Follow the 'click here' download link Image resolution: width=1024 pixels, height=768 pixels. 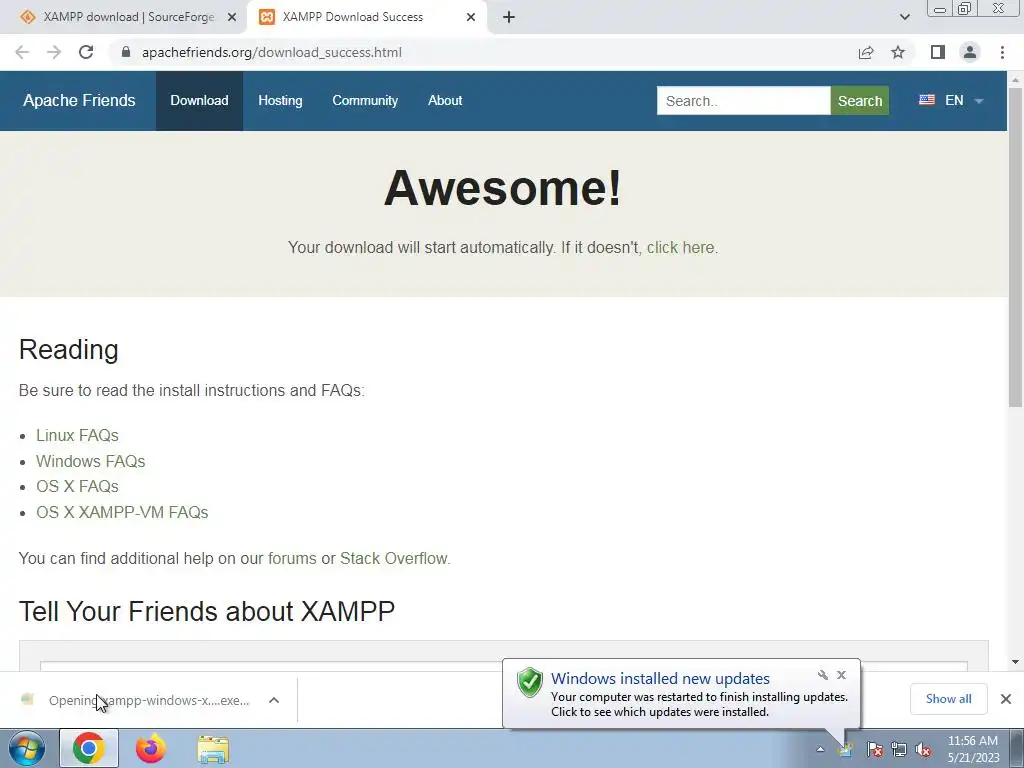point(680,248)
